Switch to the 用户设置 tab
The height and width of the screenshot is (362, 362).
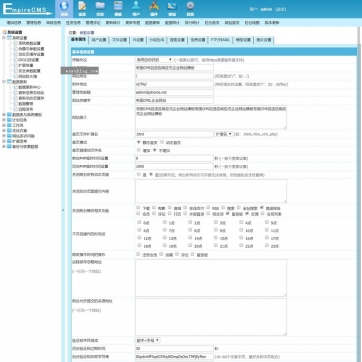click(x=99, y=40)
